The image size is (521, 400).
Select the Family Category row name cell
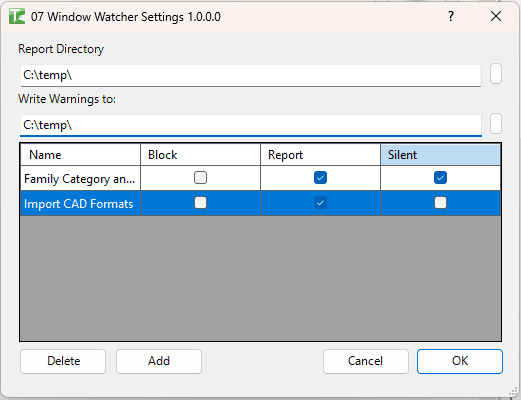(x=80, y=178)
